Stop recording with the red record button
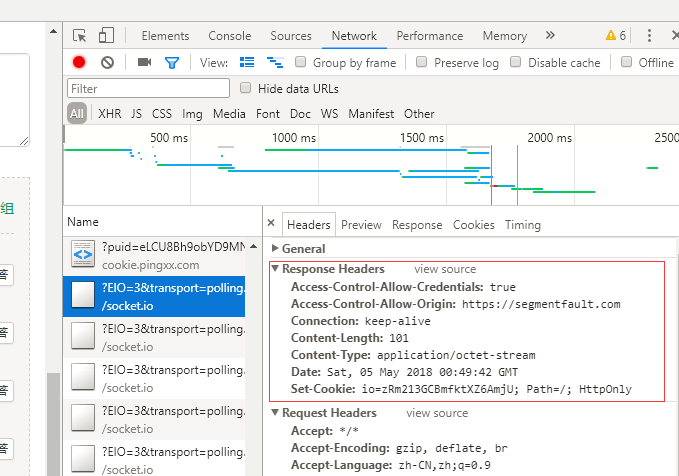Image resolution: width=679 pixels, height=476 pixels. (x=79, y=62)
